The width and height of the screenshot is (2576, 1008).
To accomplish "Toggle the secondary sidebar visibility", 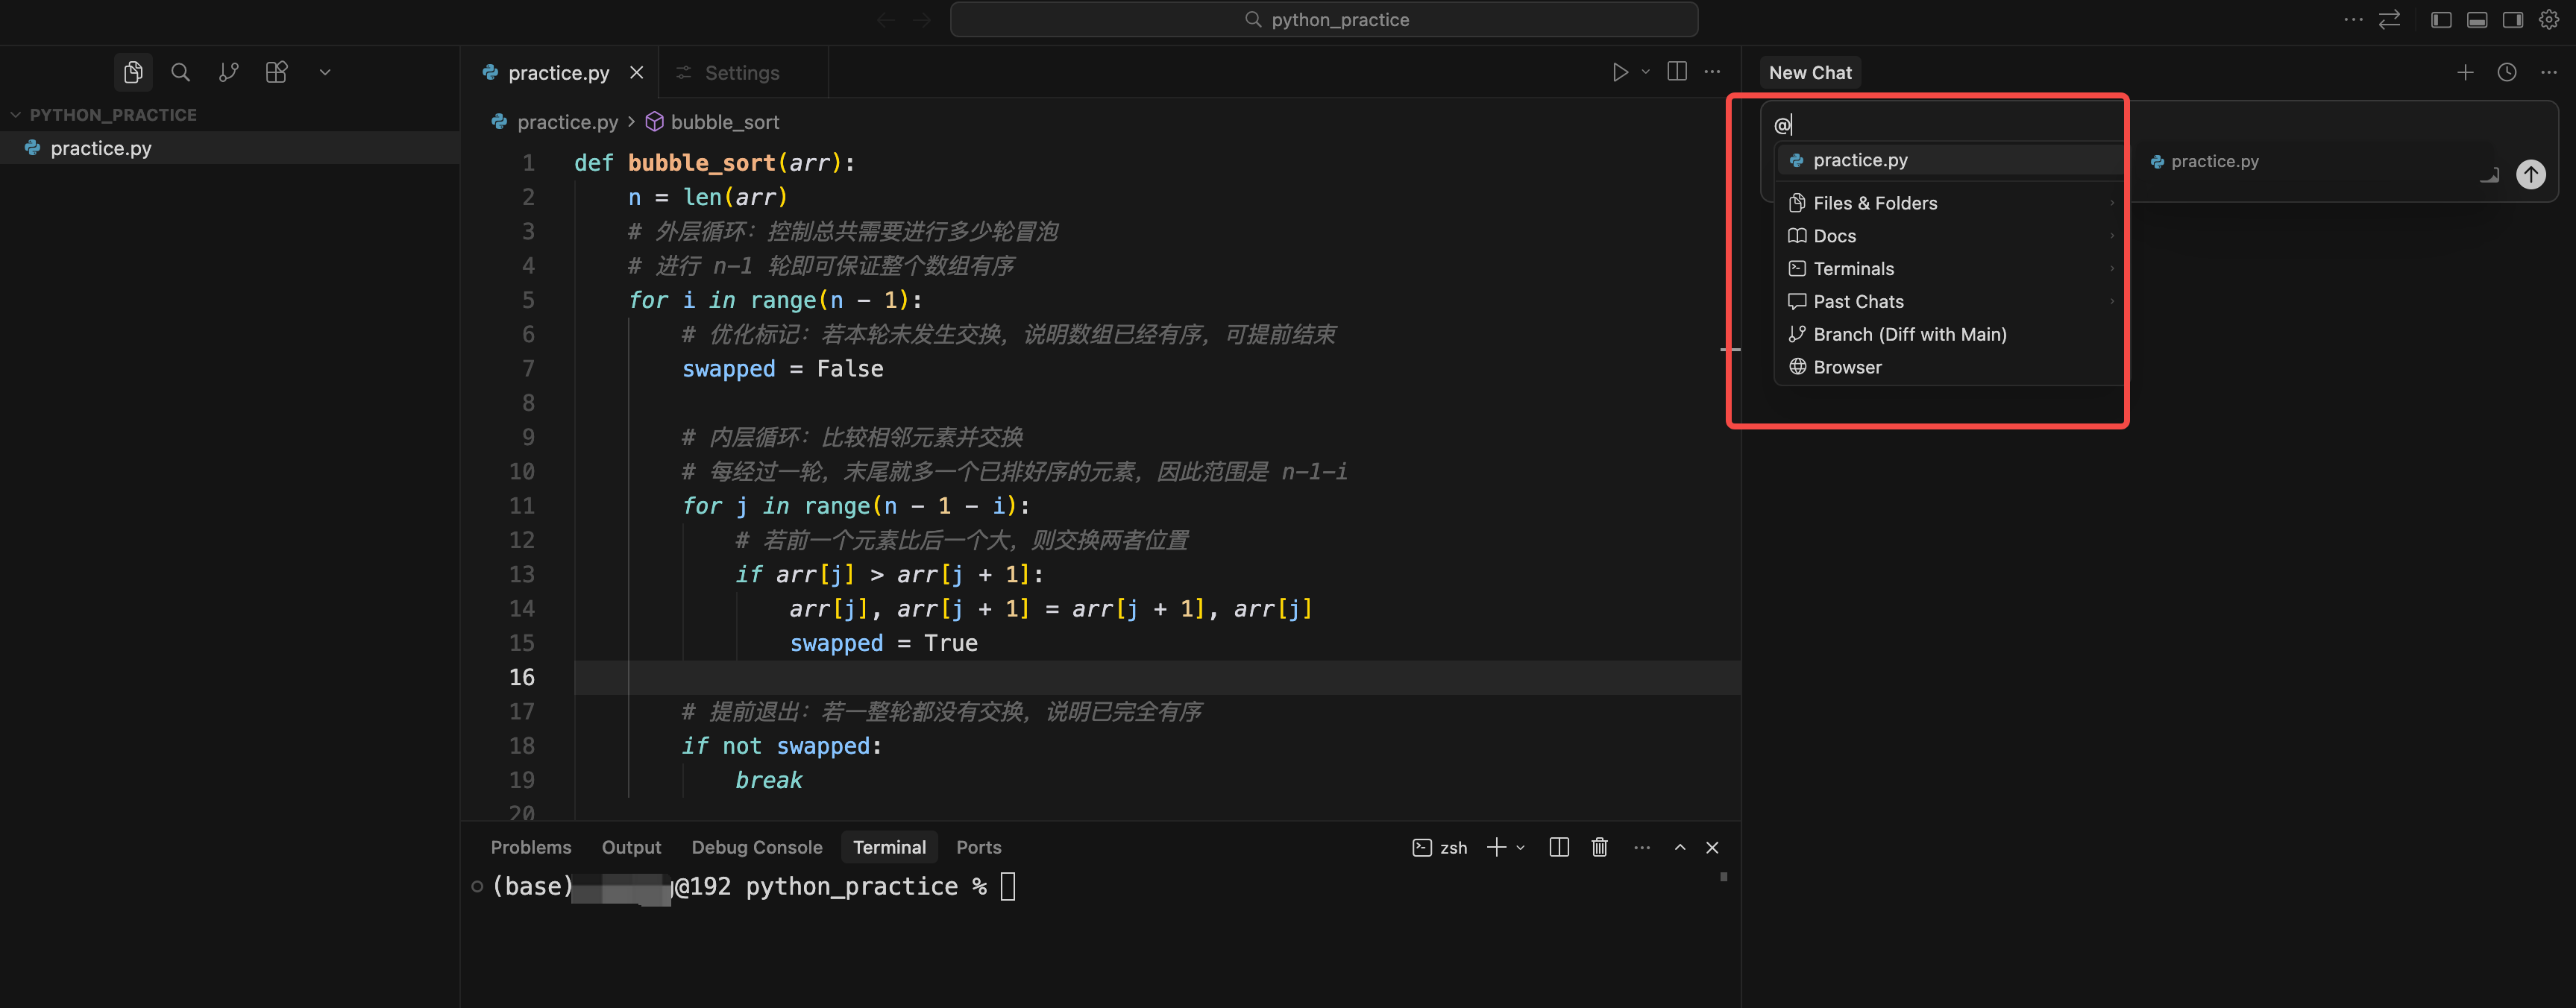I will tap(2513, 20).
